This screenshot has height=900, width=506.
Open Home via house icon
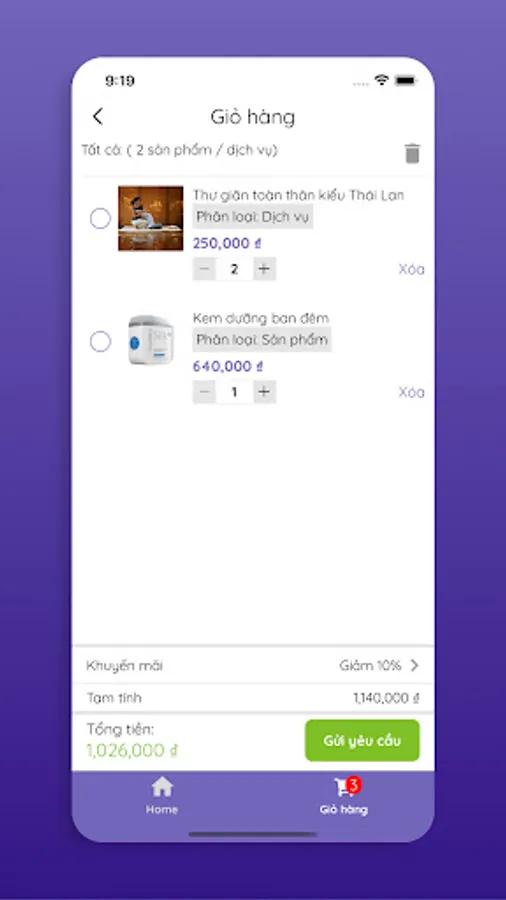pyautogui.click(x=162, y=787)
